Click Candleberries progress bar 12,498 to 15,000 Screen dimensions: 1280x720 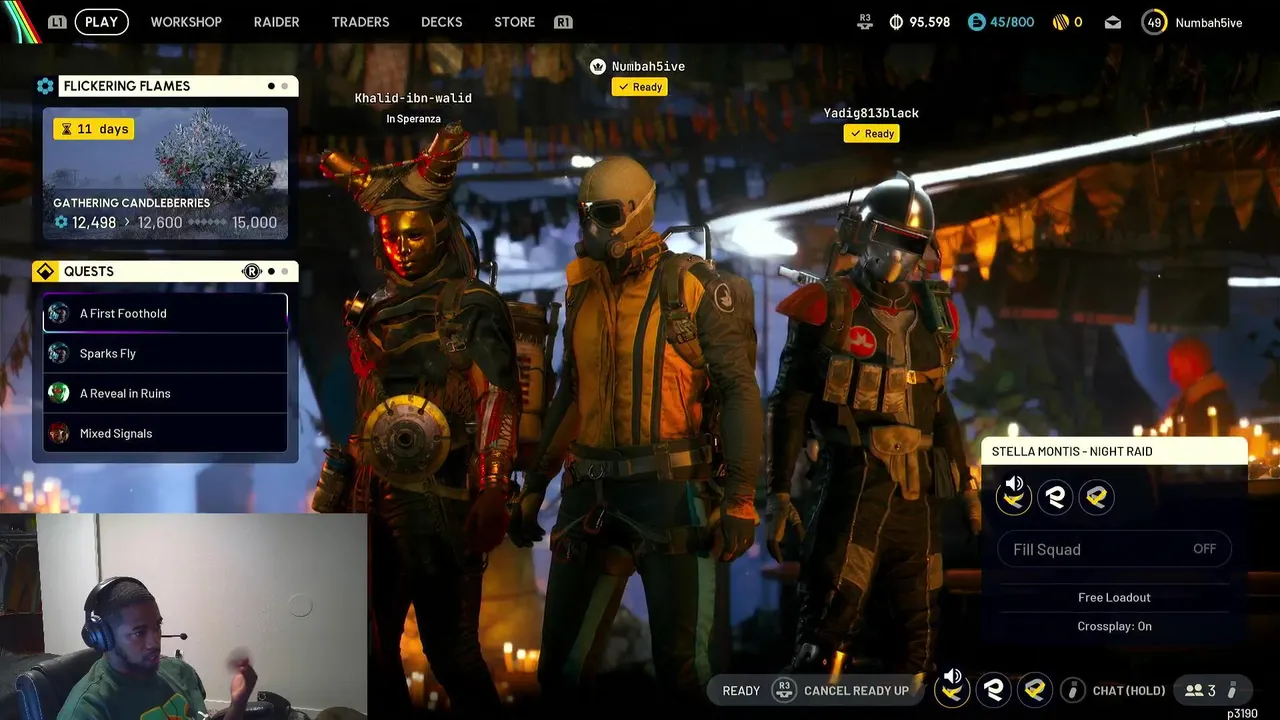(x=165, y=222)
